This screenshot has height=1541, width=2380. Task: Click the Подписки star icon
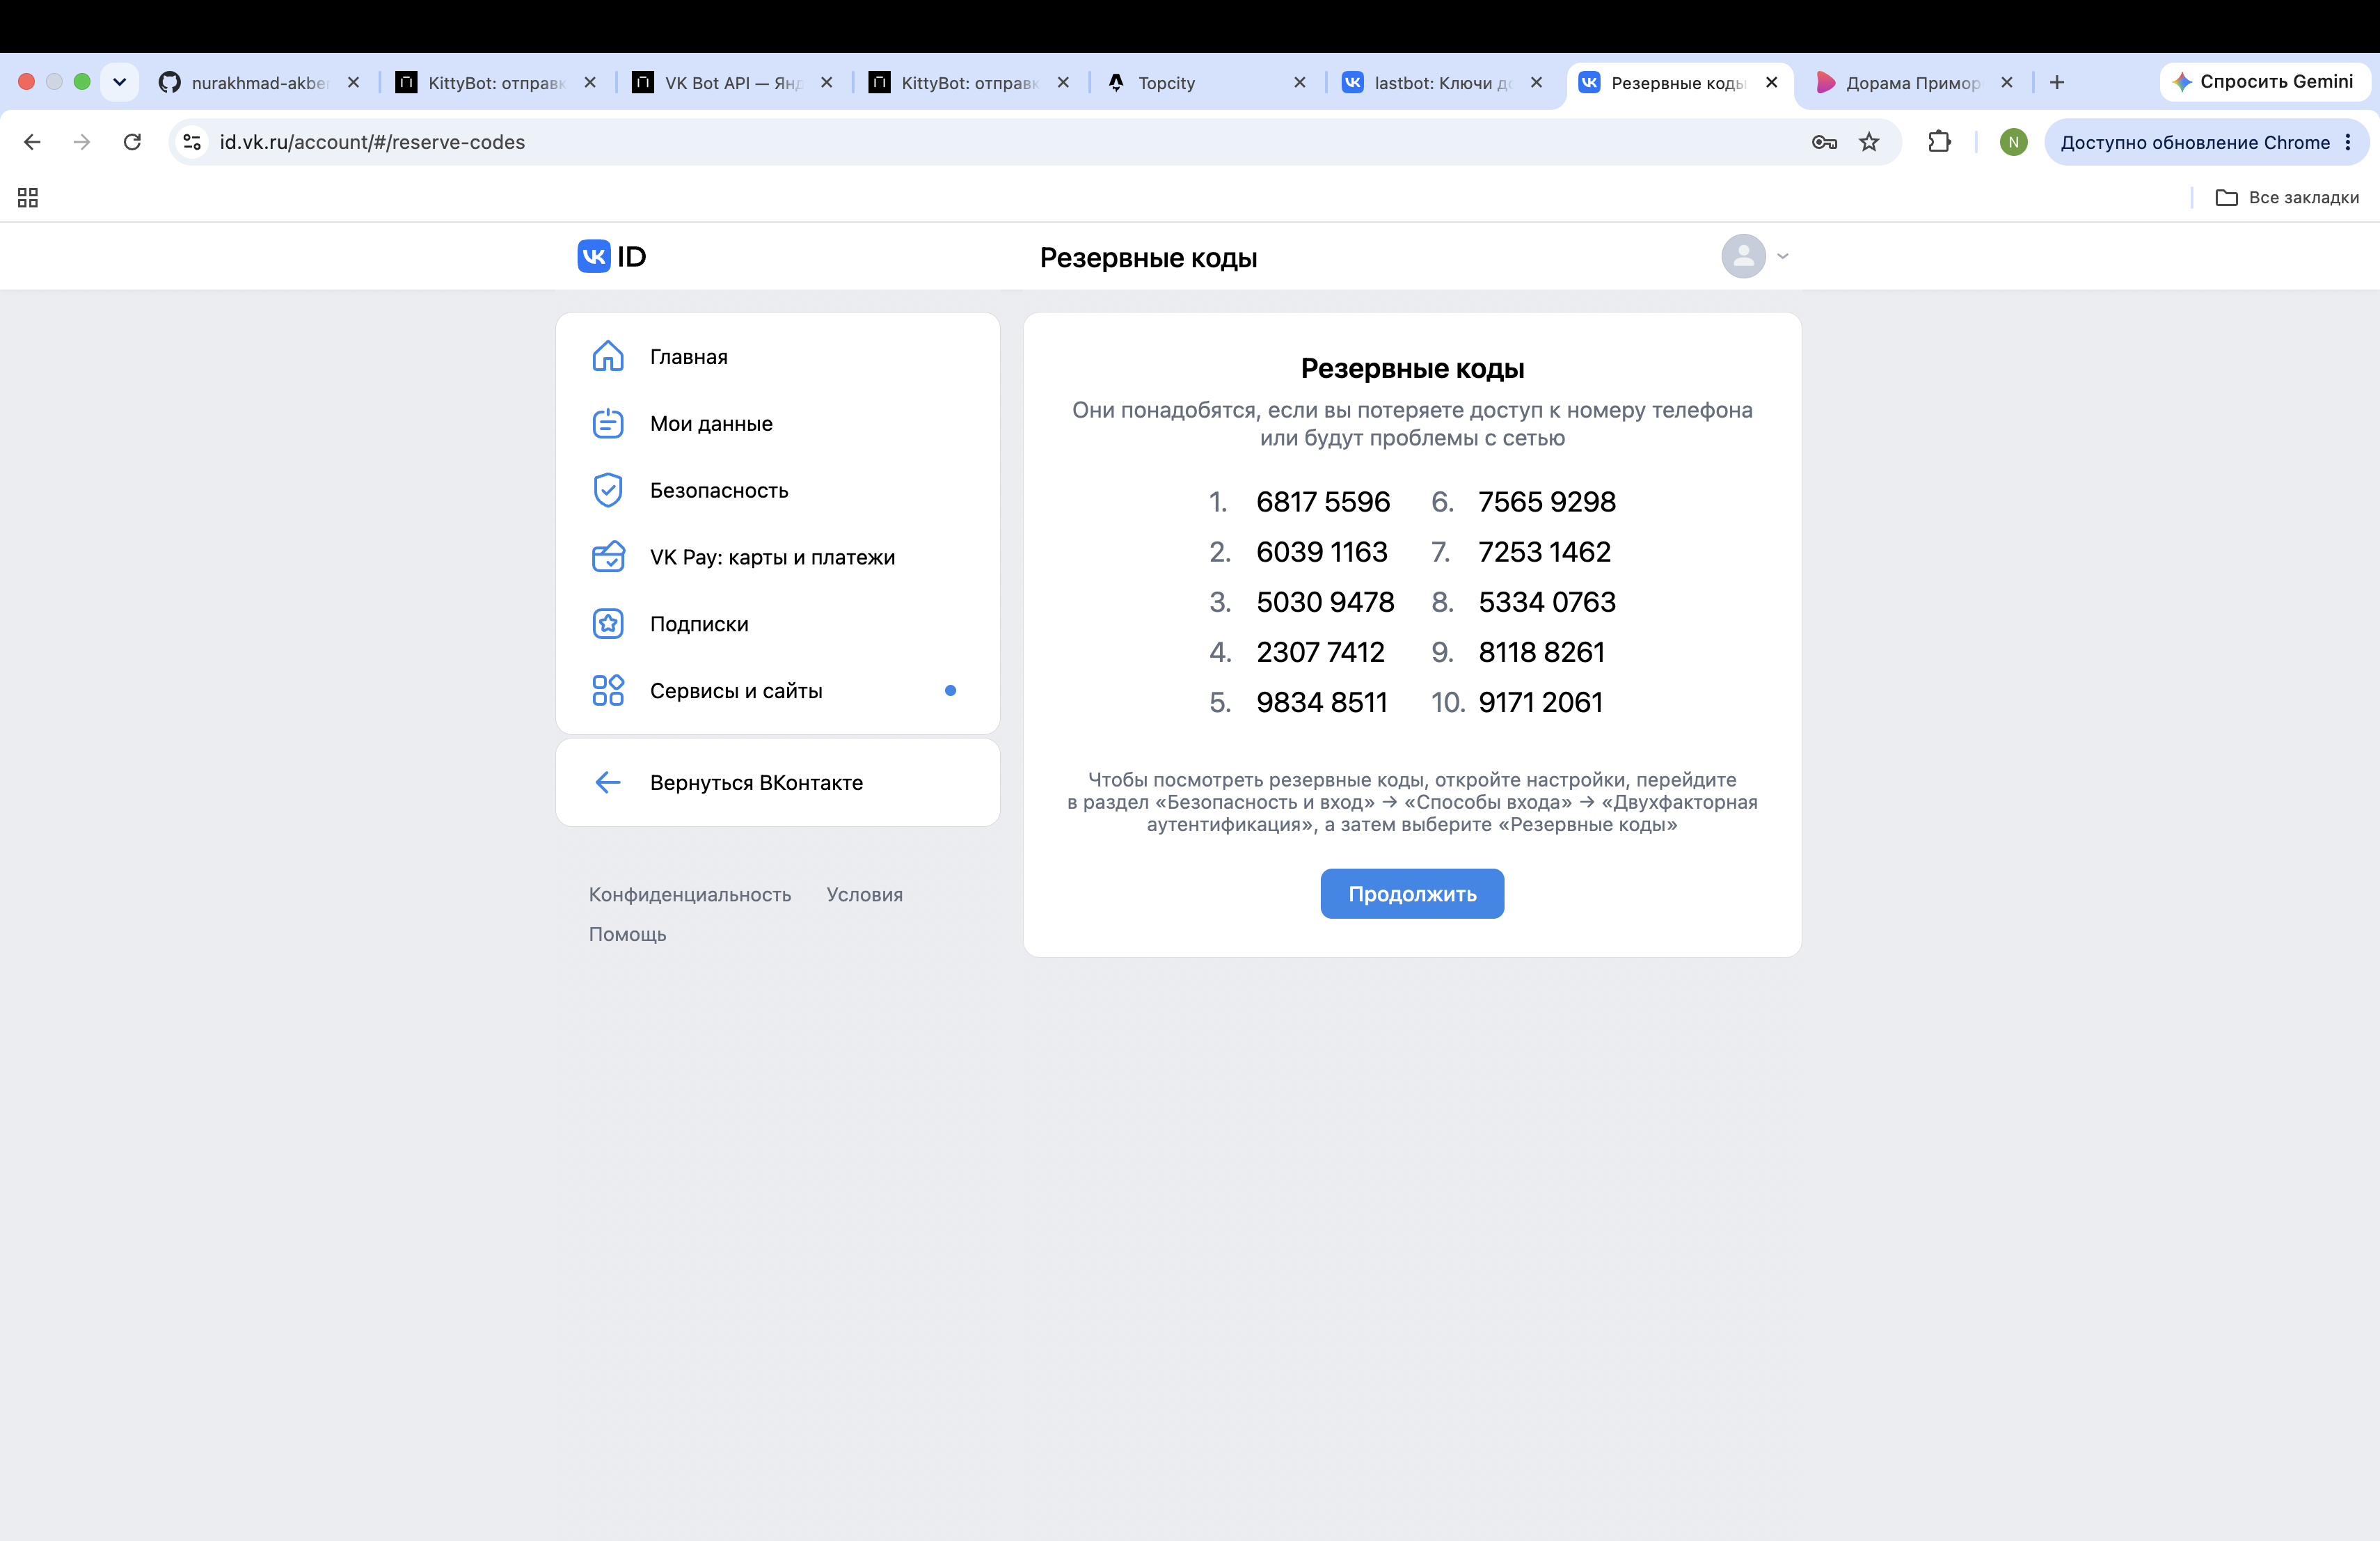point(608,624)
